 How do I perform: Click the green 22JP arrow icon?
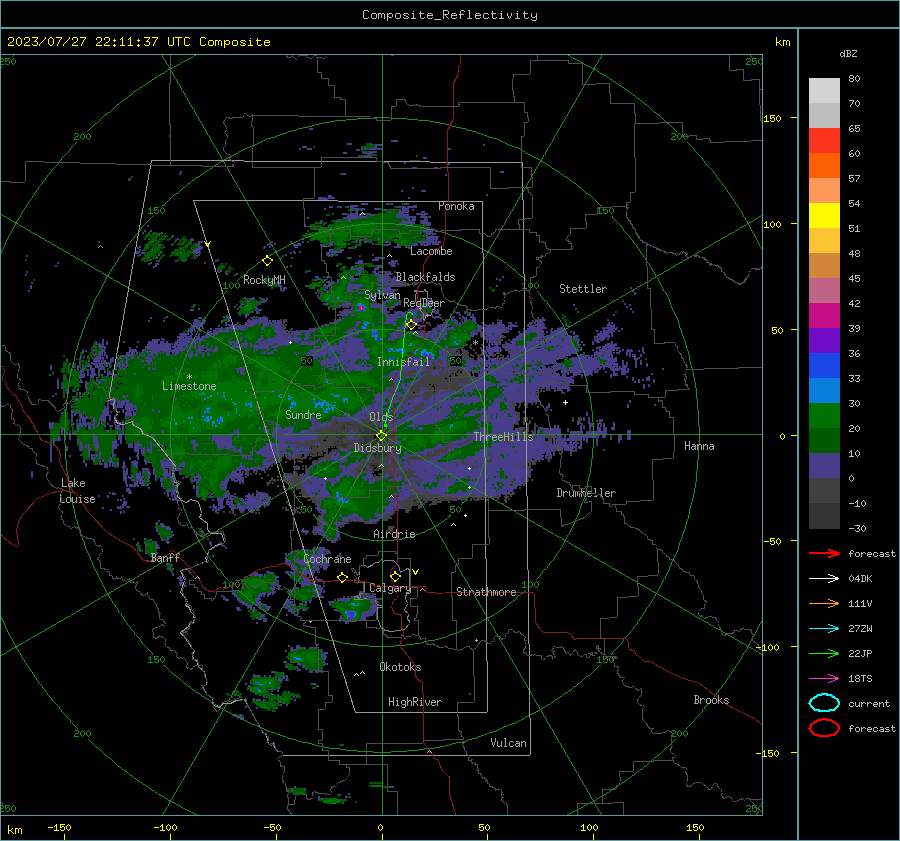[824, 653]
